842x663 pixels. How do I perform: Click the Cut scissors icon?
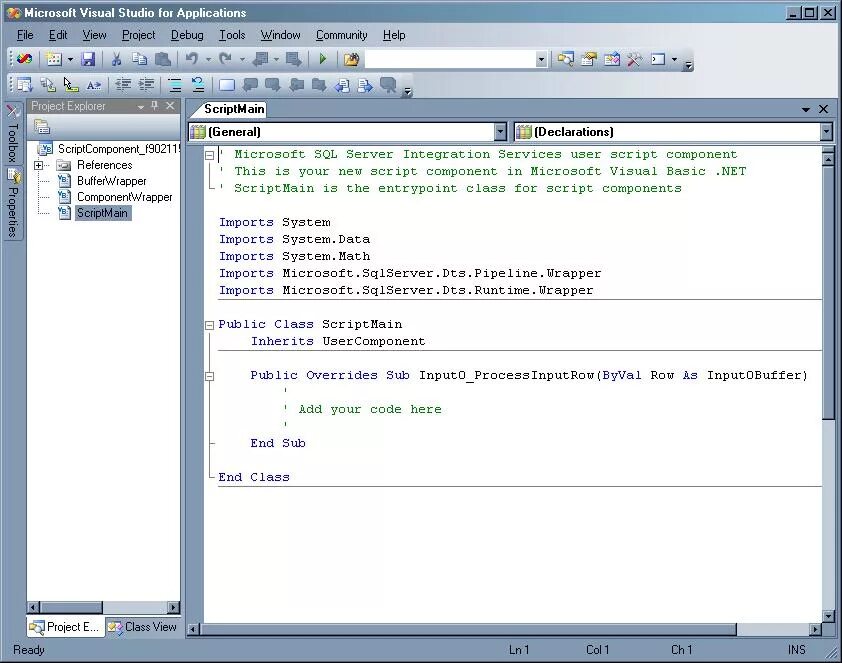tap(116, 59)
